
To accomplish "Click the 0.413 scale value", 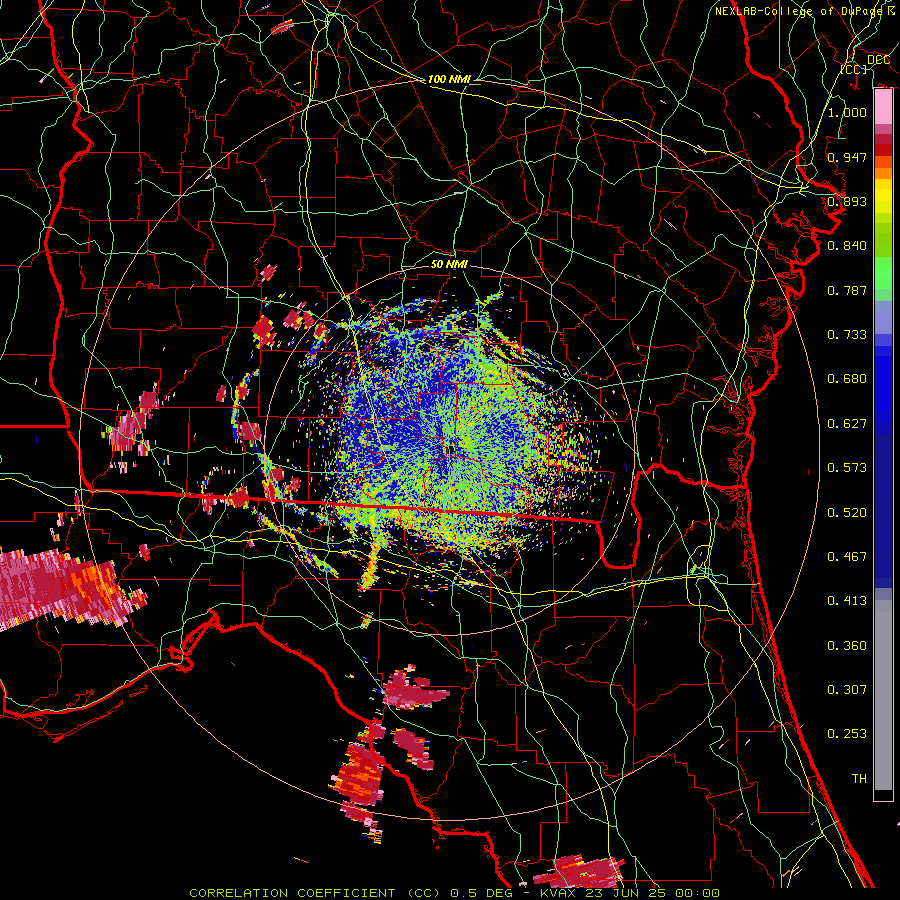I will (x=847, y=601).
